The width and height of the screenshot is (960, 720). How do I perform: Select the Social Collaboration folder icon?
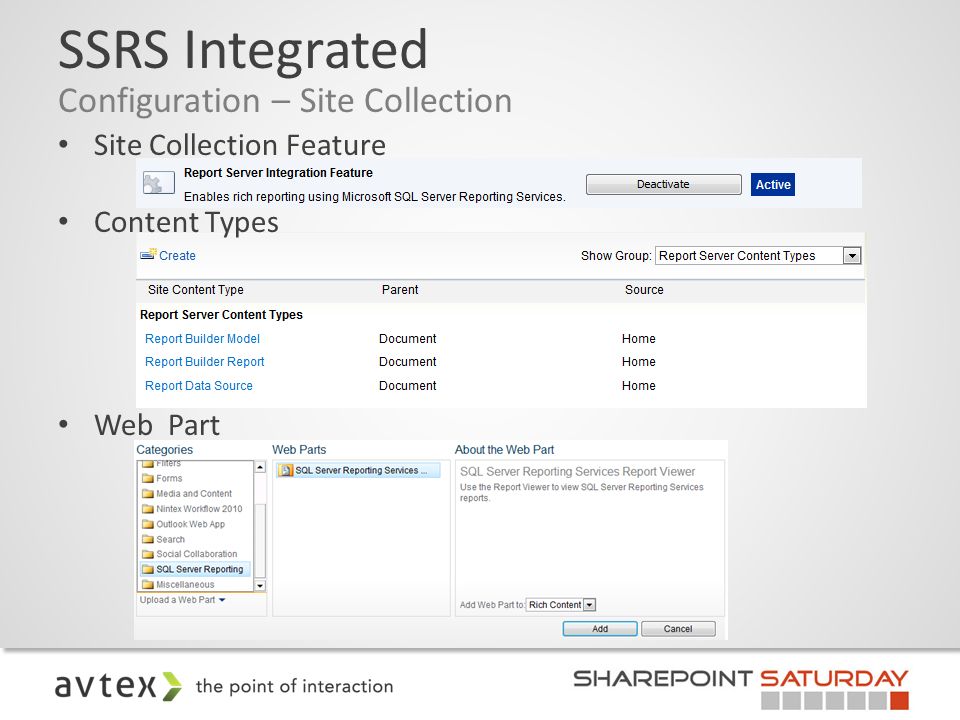[x=148, y=554]
